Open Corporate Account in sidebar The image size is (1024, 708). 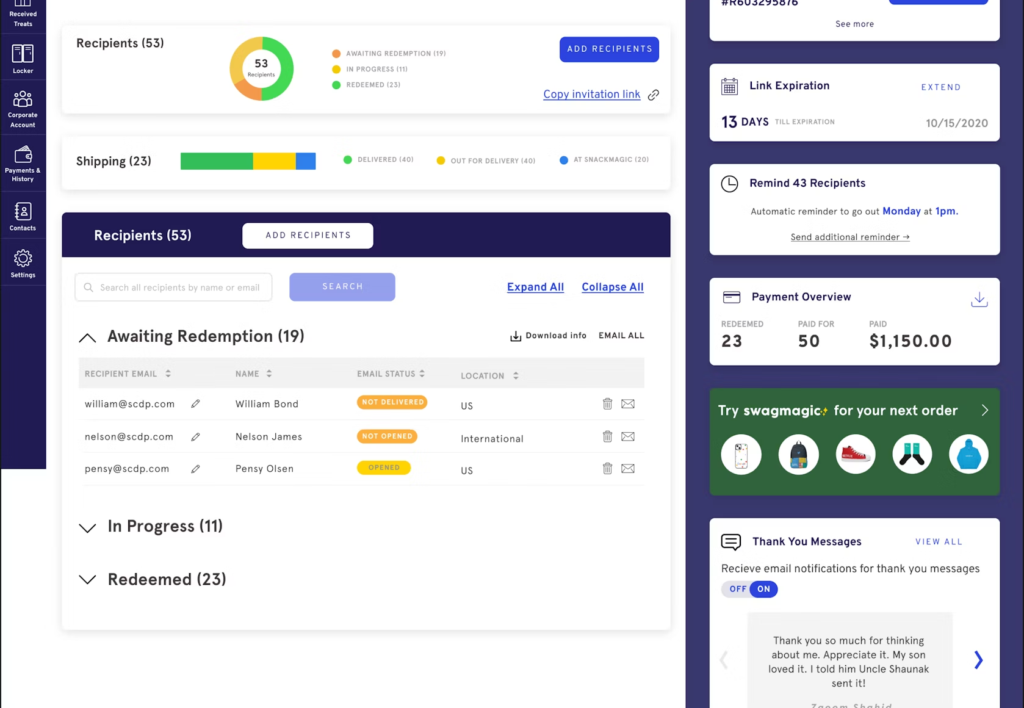click(22, 107)
